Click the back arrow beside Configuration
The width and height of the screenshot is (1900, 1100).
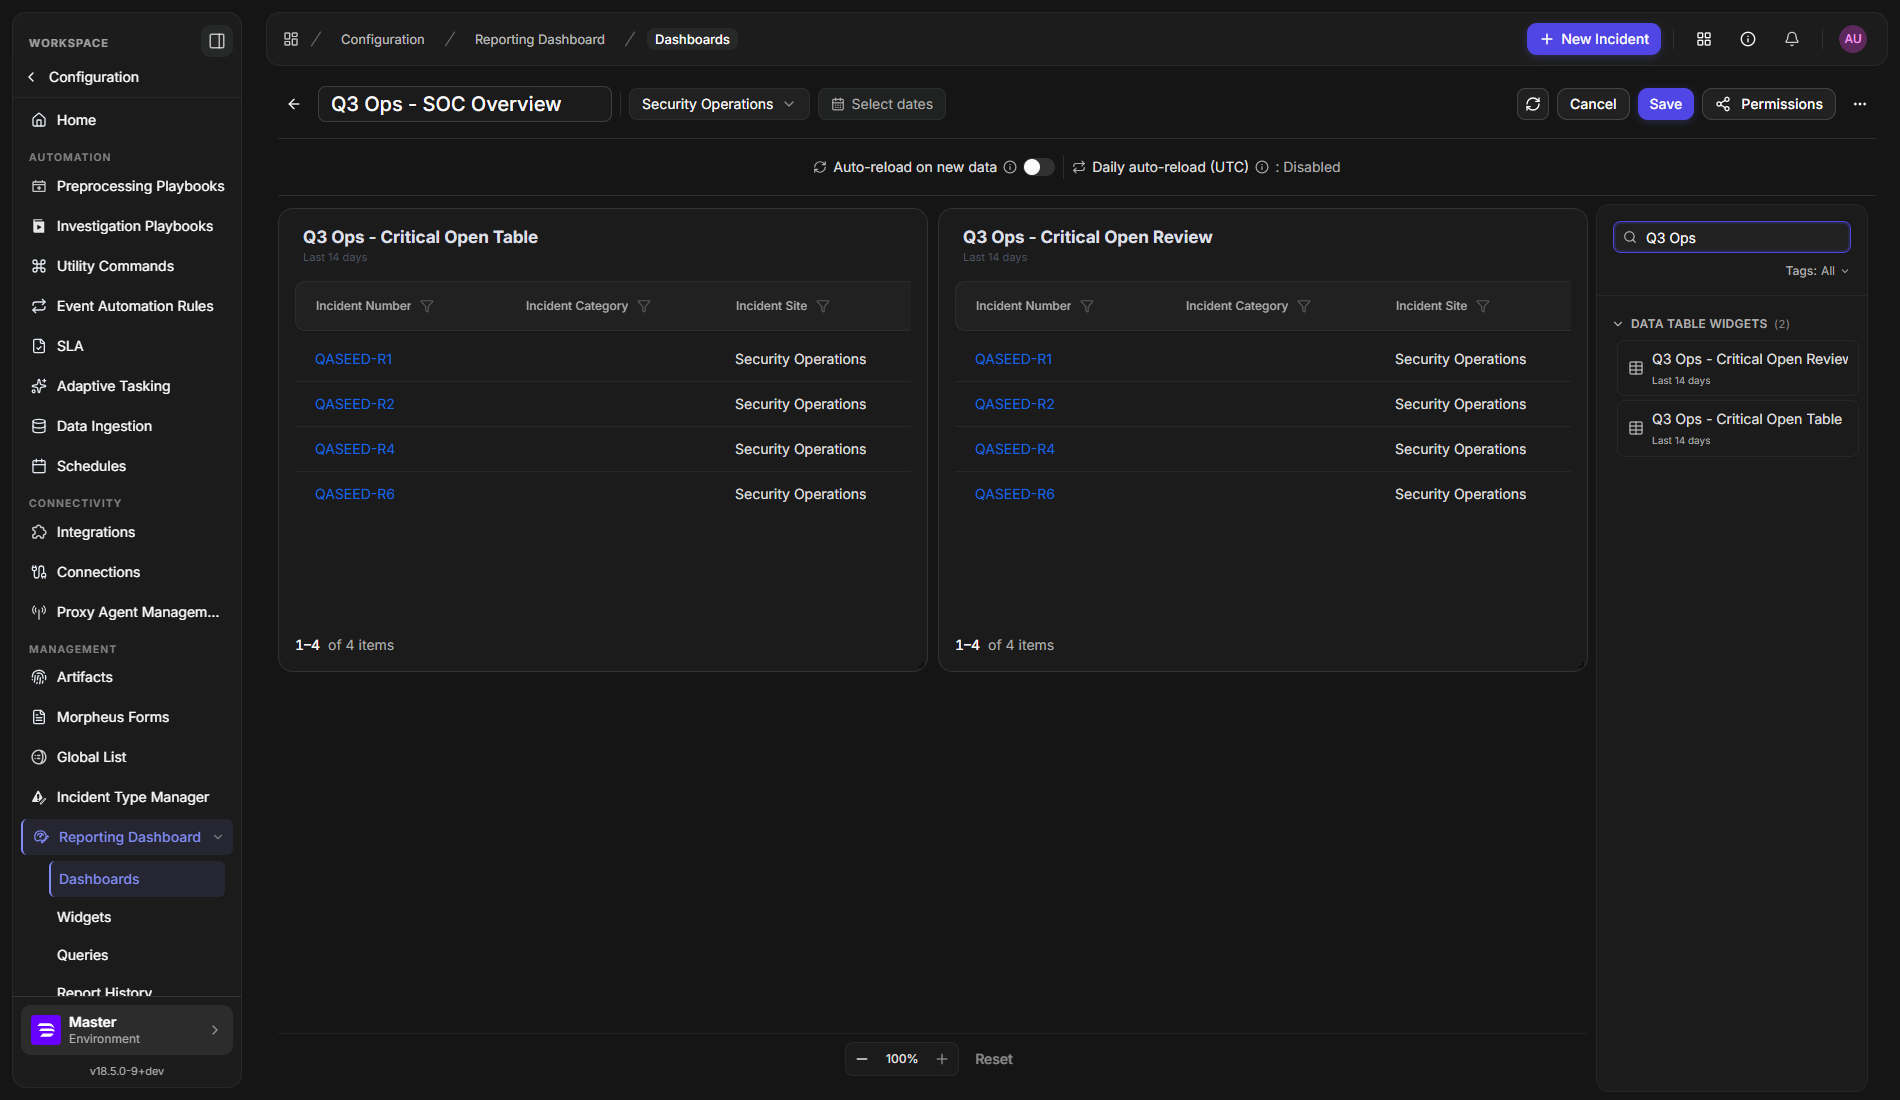tap(32, 77)
